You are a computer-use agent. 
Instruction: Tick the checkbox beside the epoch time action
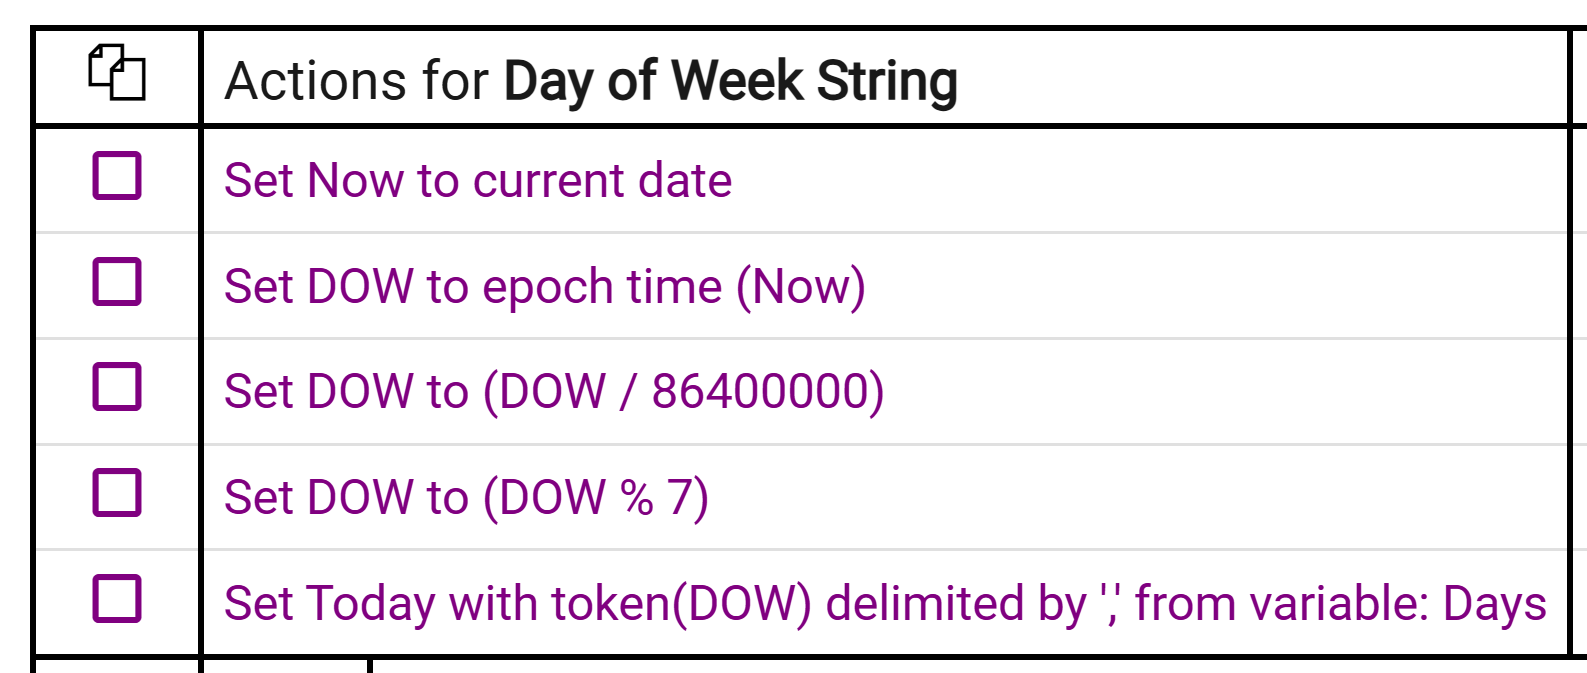click(x=117, y=282)
